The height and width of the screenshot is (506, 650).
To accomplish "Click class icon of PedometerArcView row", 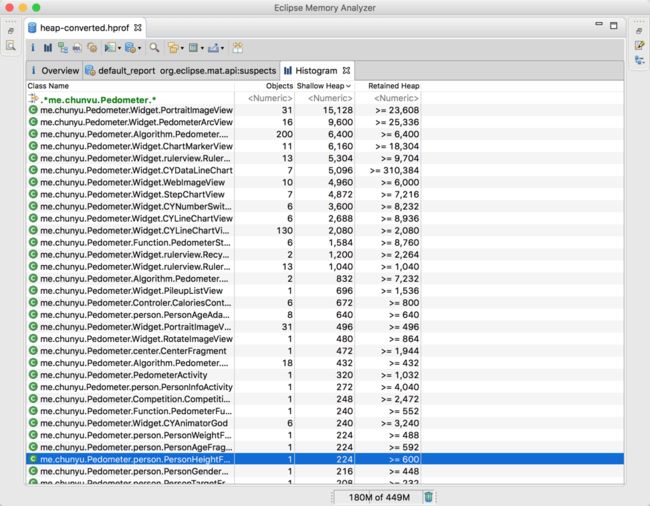I will click(x=33, y=122).
